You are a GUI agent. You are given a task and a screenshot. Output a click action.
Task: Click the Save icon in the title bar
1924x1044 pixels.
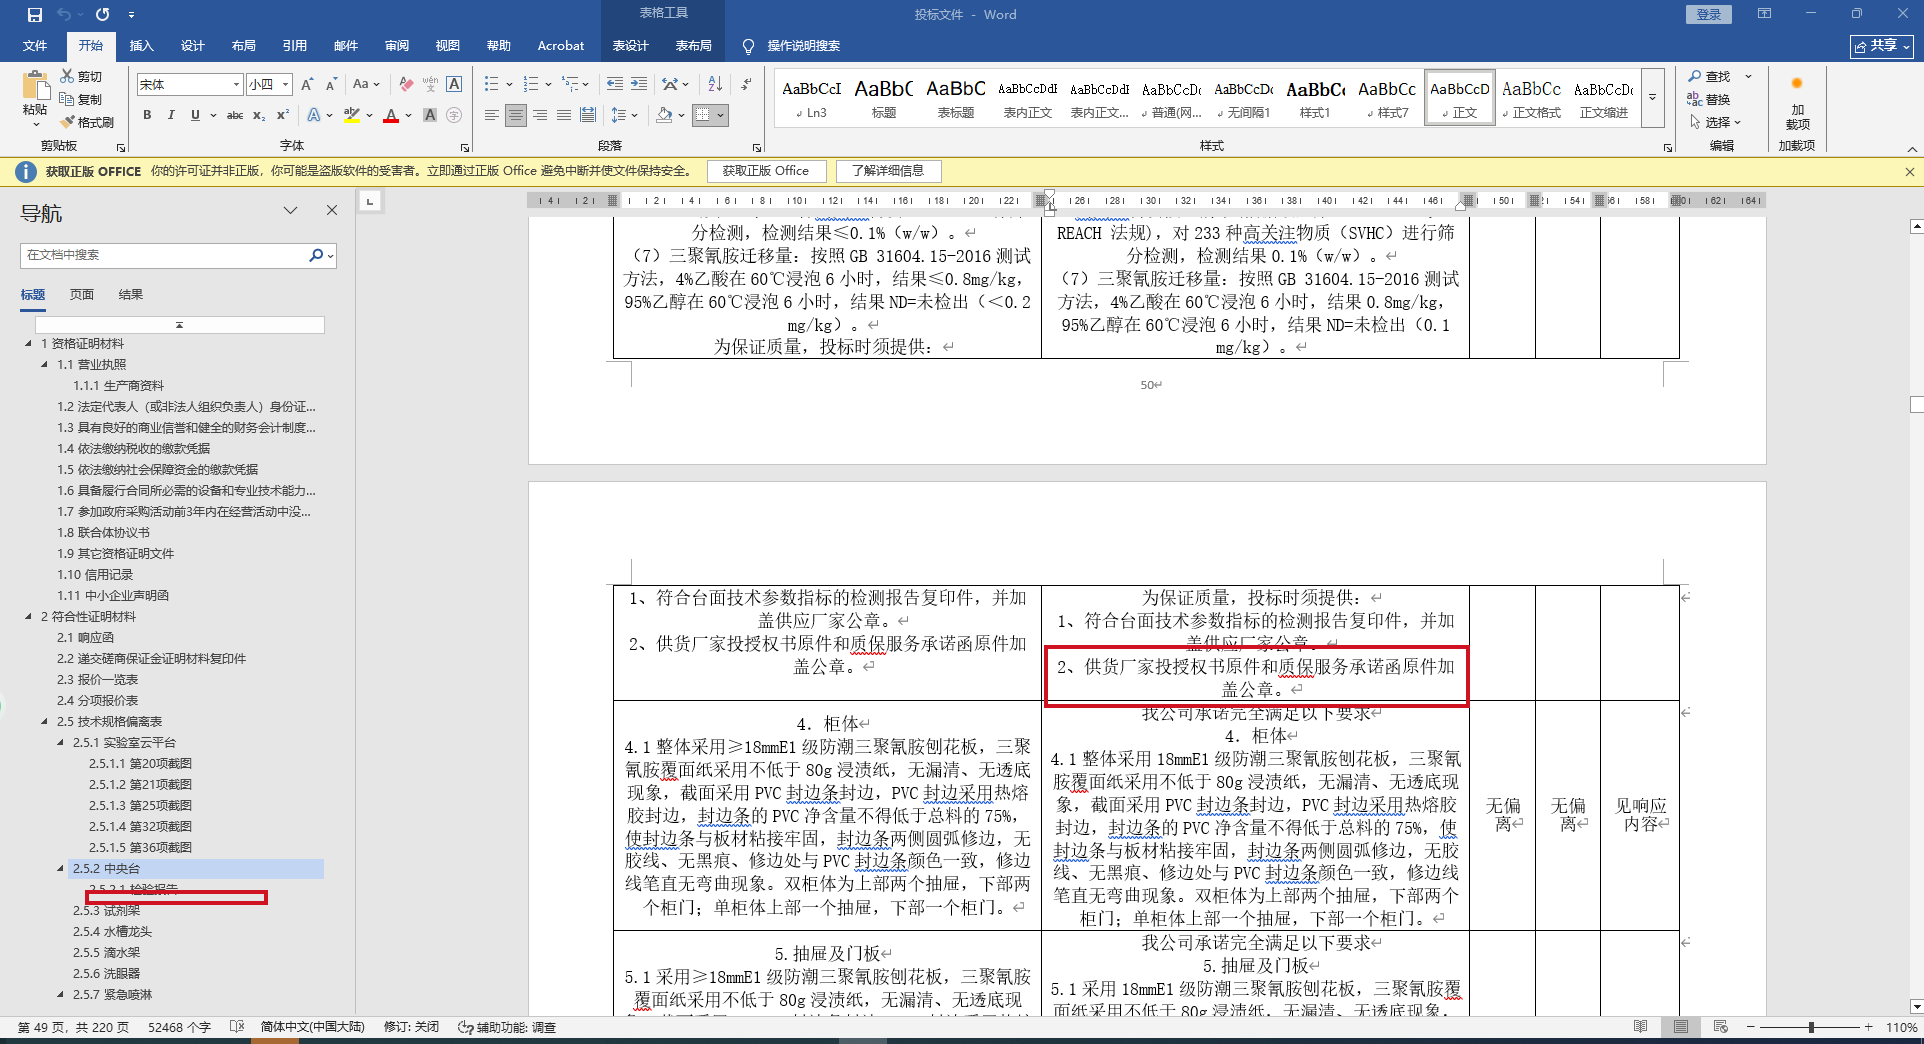pyautogui.click(x=35, y=14)
